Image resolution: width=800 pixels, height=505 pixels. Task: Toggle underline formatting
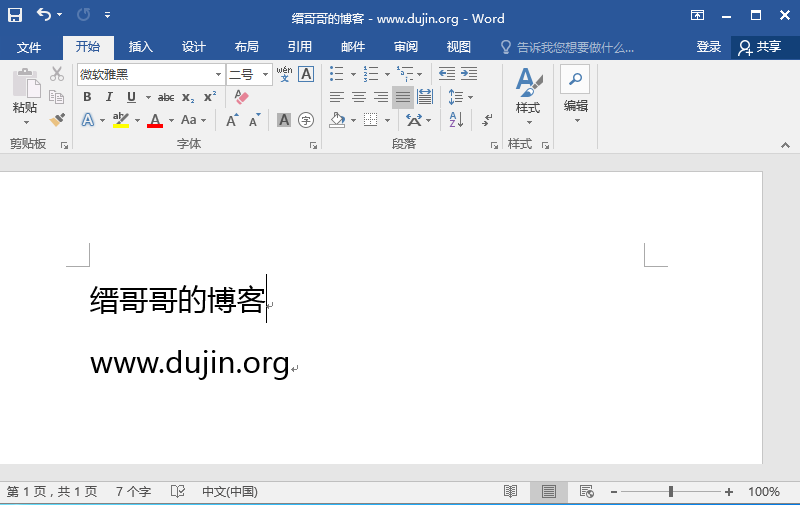132,97
